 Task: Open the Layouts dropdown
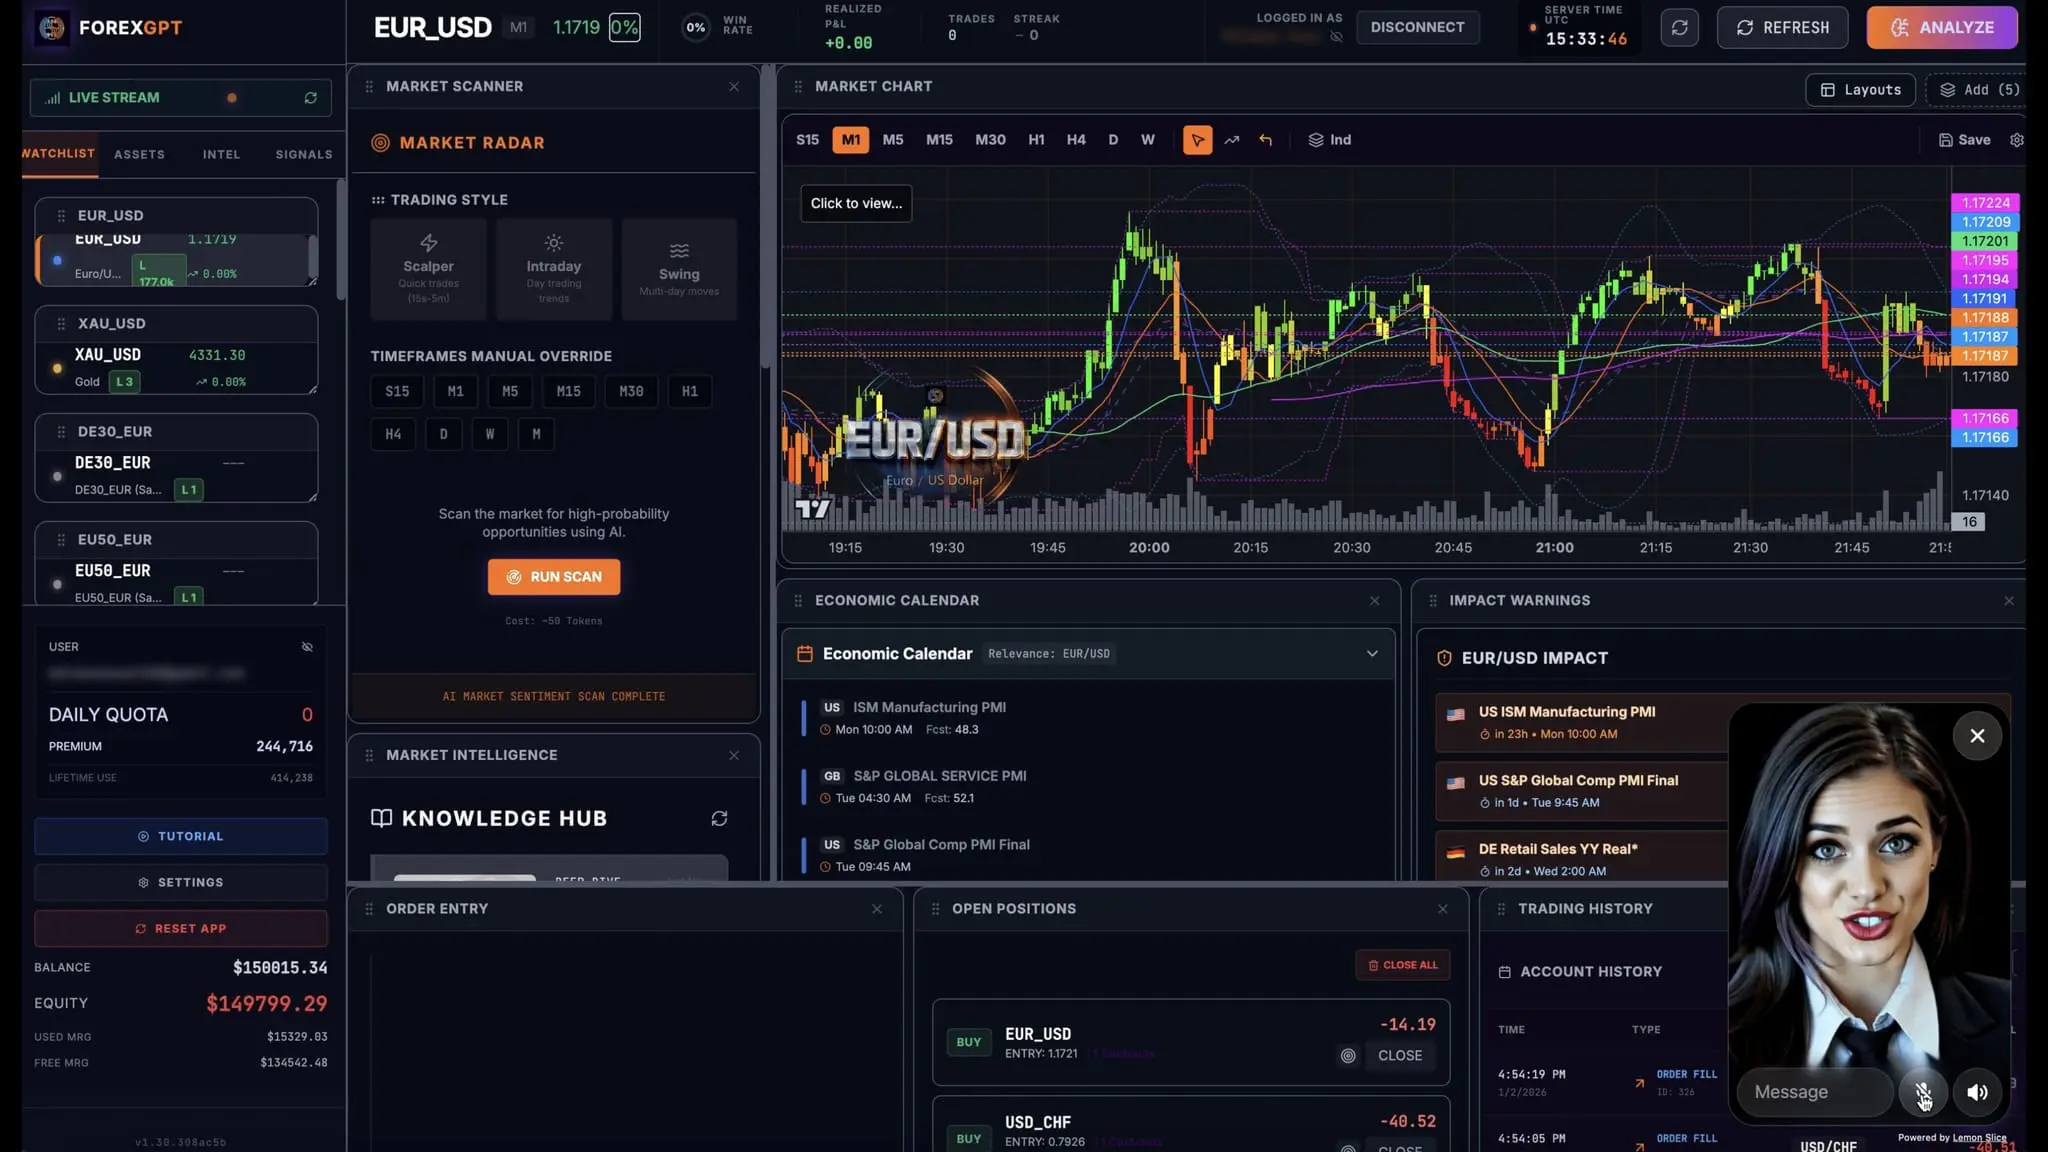click(x=1860, y=90)
